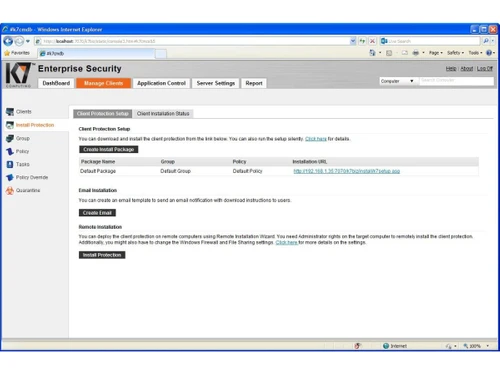Viewport: 500px width, 375px height.
Task: Switch to Client Installation Status tab
Action: [163, 114]
